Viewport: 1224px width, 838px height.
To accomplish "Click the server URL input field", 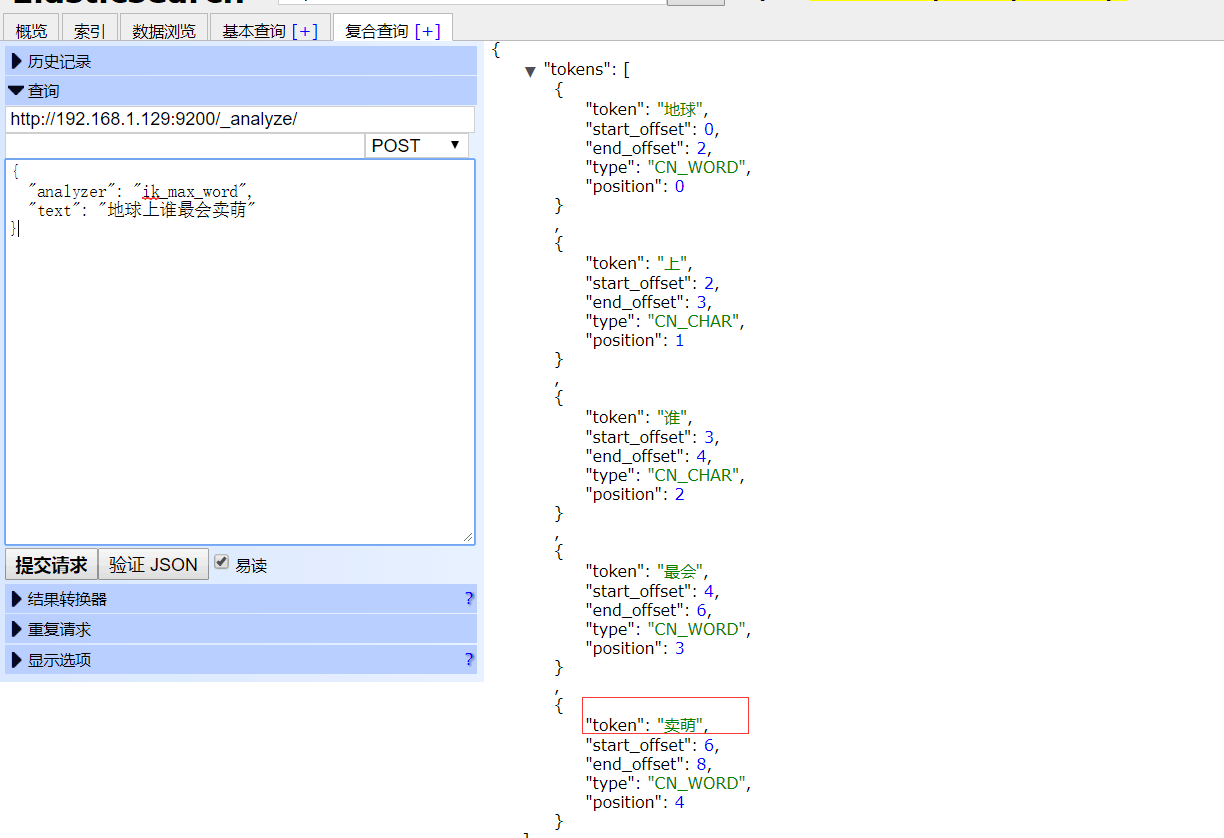I will click(x=239, y=120).
